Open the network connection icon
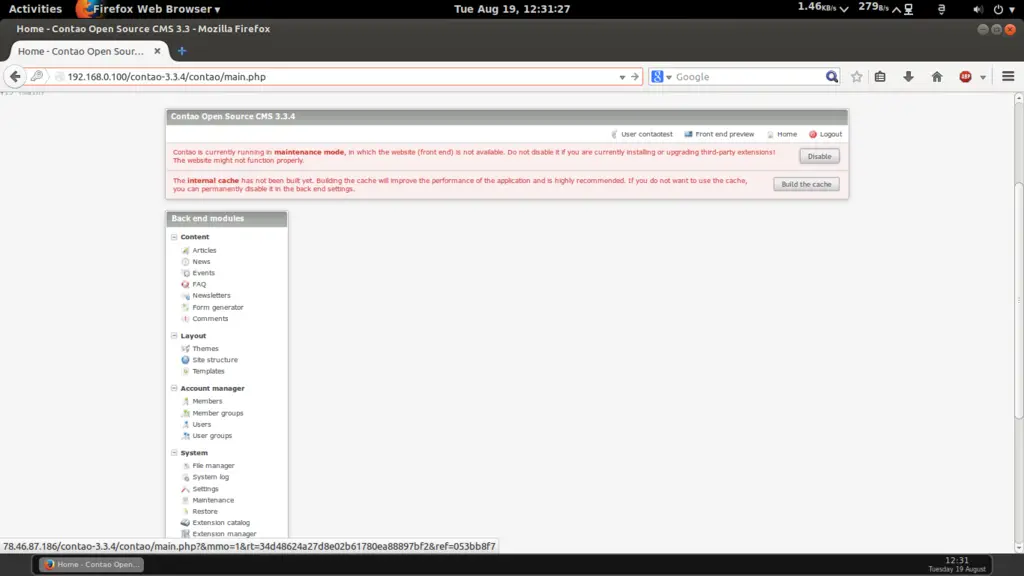This screenshot has height=576, width=1024. [x=908, y=9]
